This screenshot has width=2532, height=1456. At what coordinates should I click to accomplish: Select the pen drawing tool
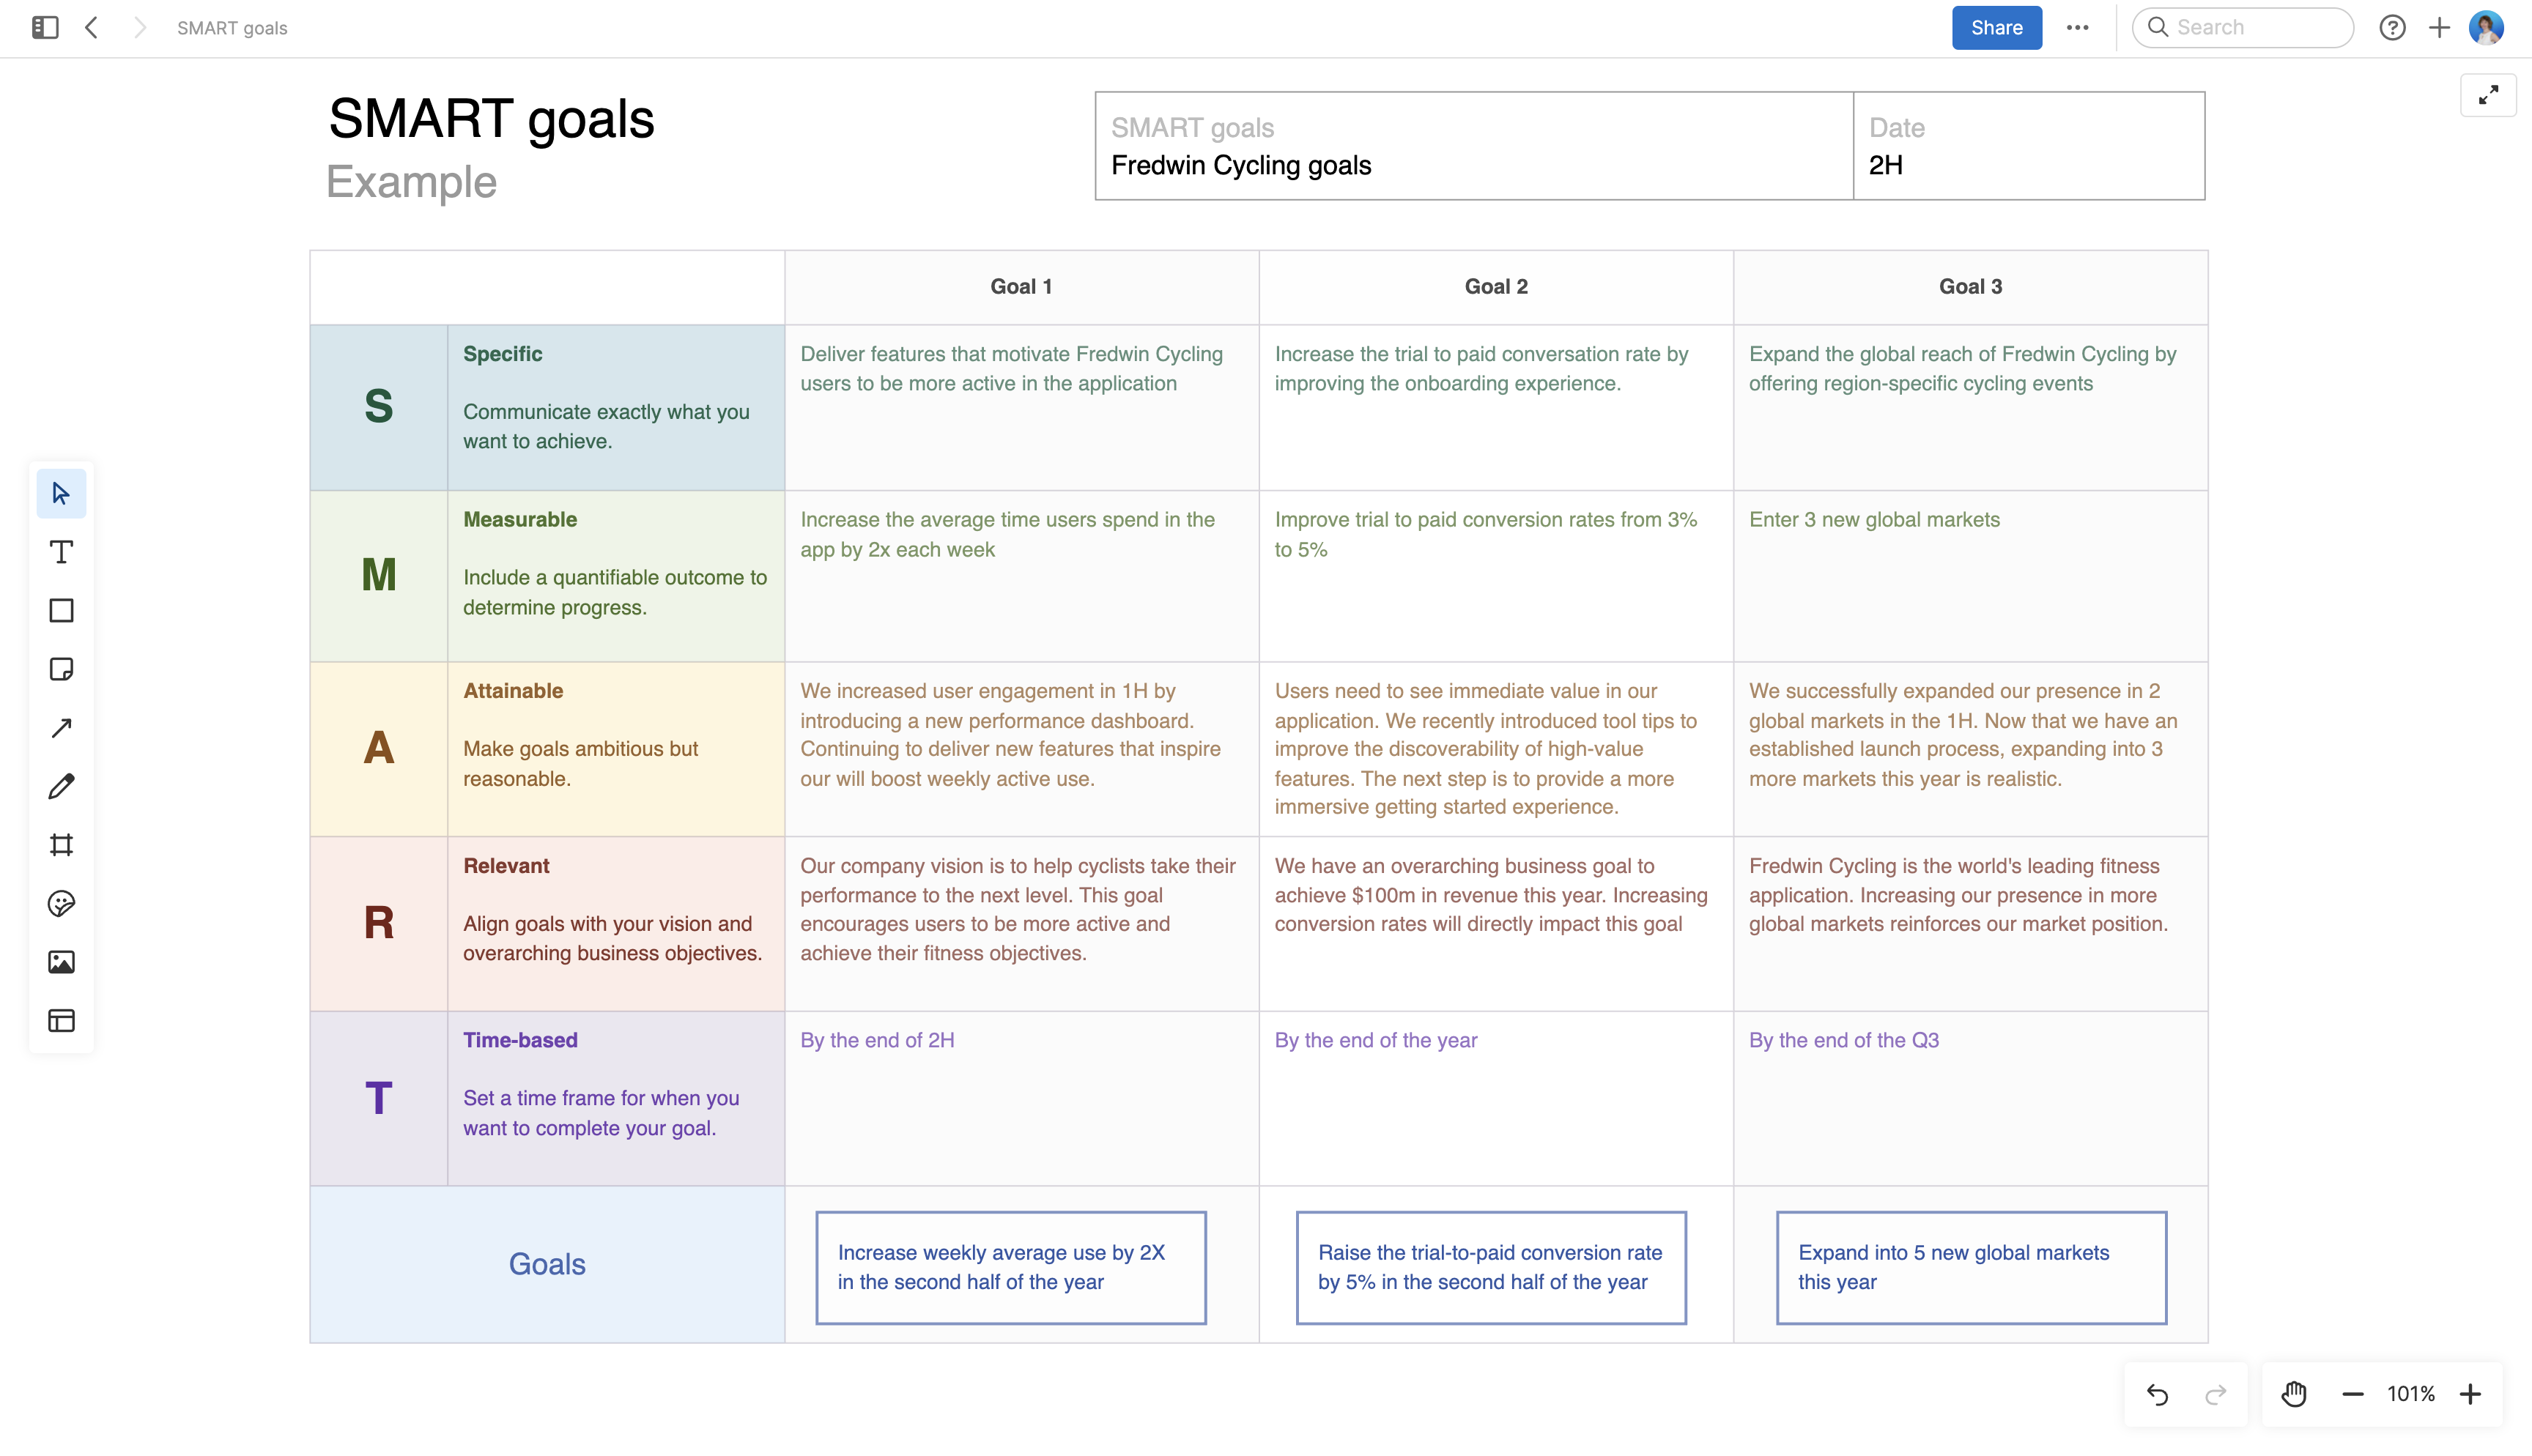click(61, 786)
